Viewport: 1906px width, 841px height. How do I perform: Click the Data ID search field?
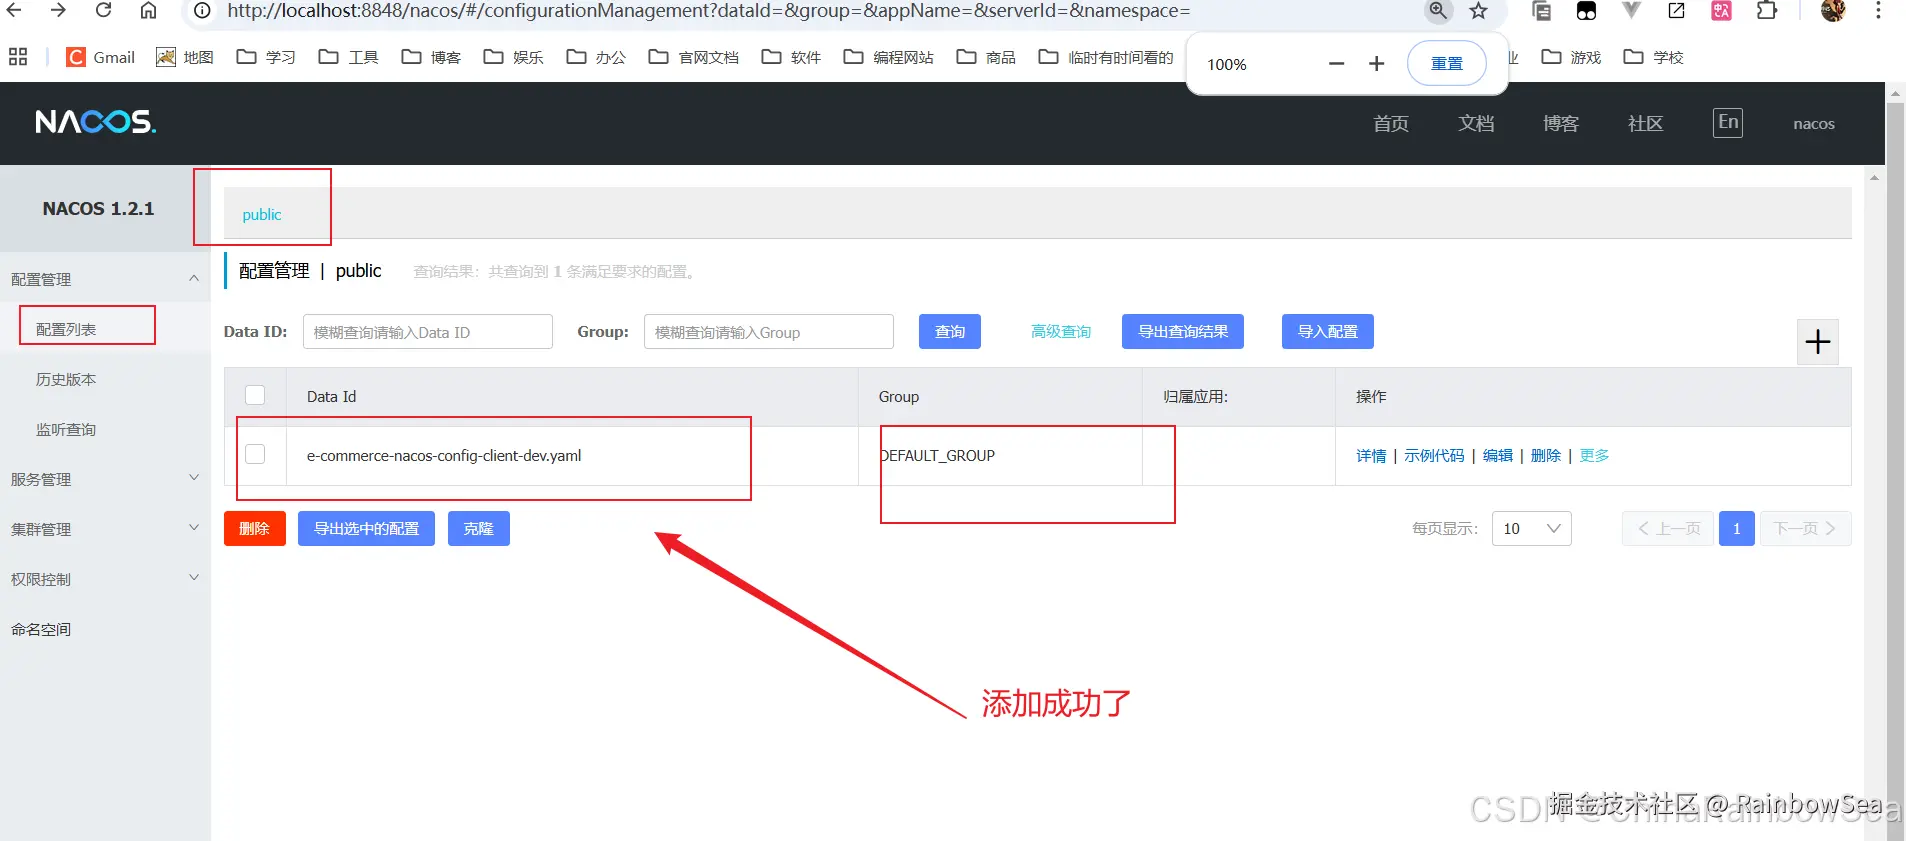[428, 332]
